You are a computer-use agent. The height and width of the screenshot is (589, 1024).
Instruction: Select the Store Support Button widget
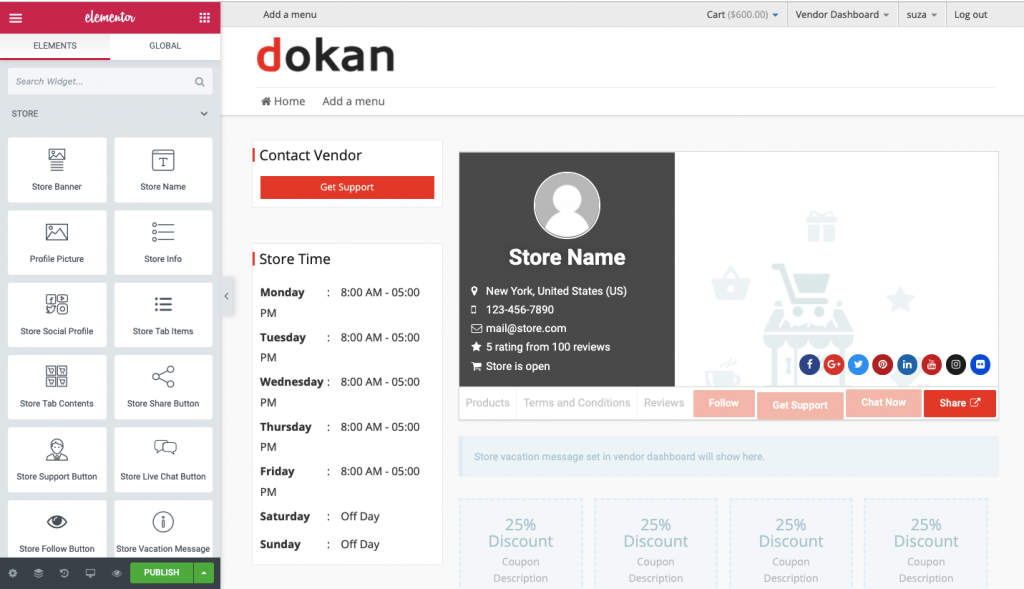(x=57, y=460)
